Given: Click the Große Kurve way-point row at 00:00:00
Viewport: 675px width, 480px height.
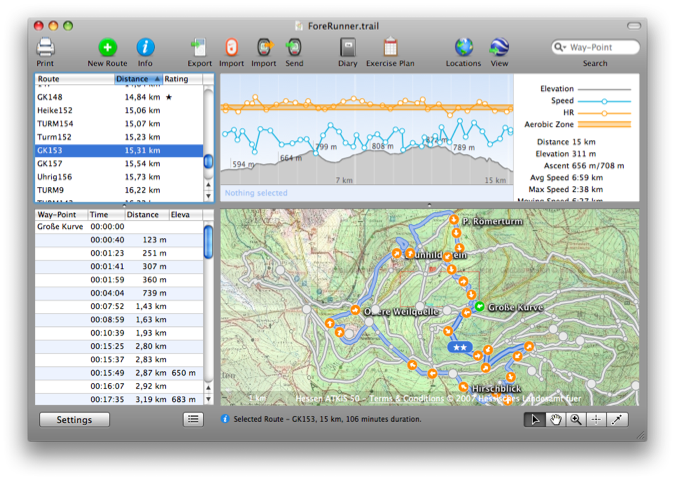Looking at the screenshot, I should point(119,226).
